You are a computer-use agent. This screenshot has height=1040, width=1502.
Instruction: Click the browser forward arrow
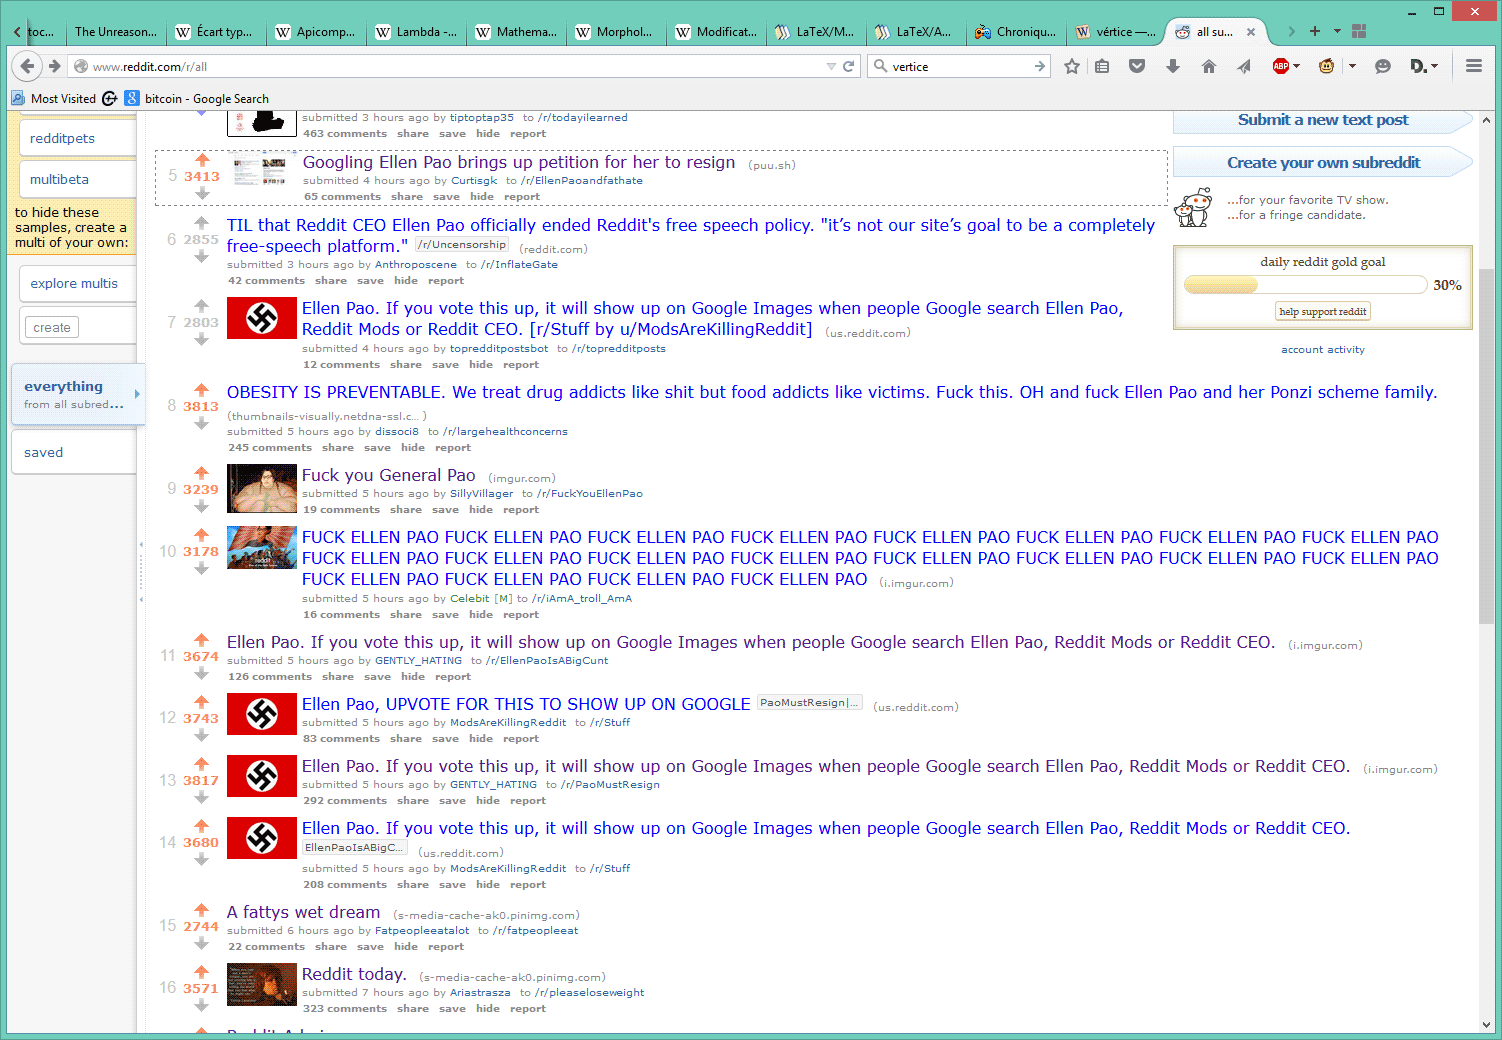54,66
